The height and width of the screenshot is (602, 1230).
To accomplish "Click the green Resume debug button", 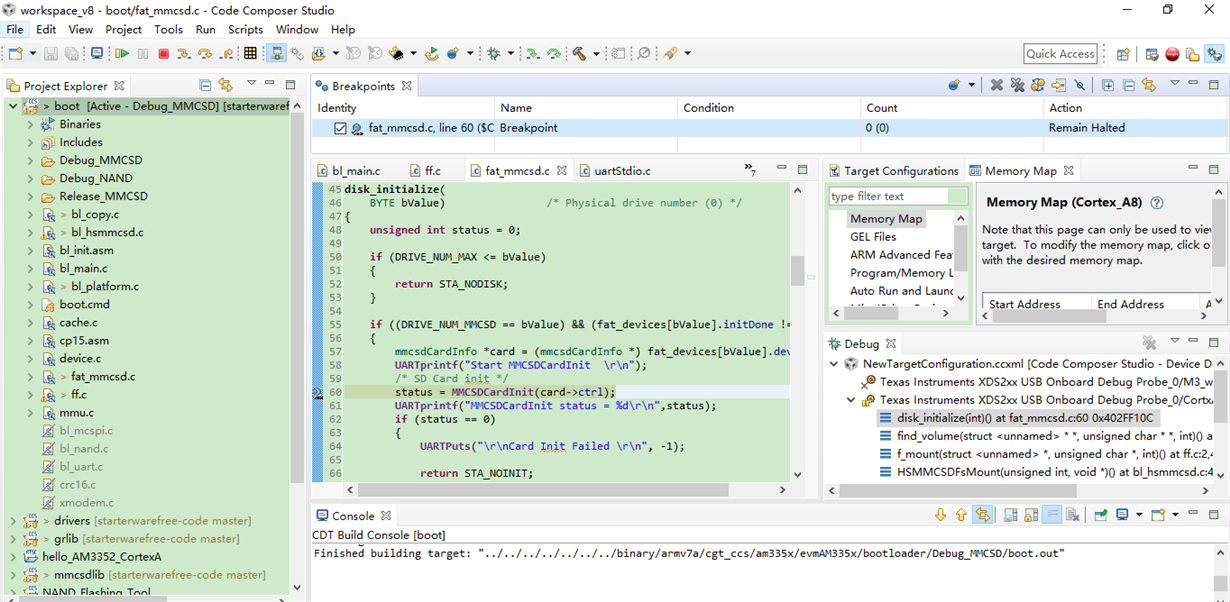I will [x=122, y=54].
